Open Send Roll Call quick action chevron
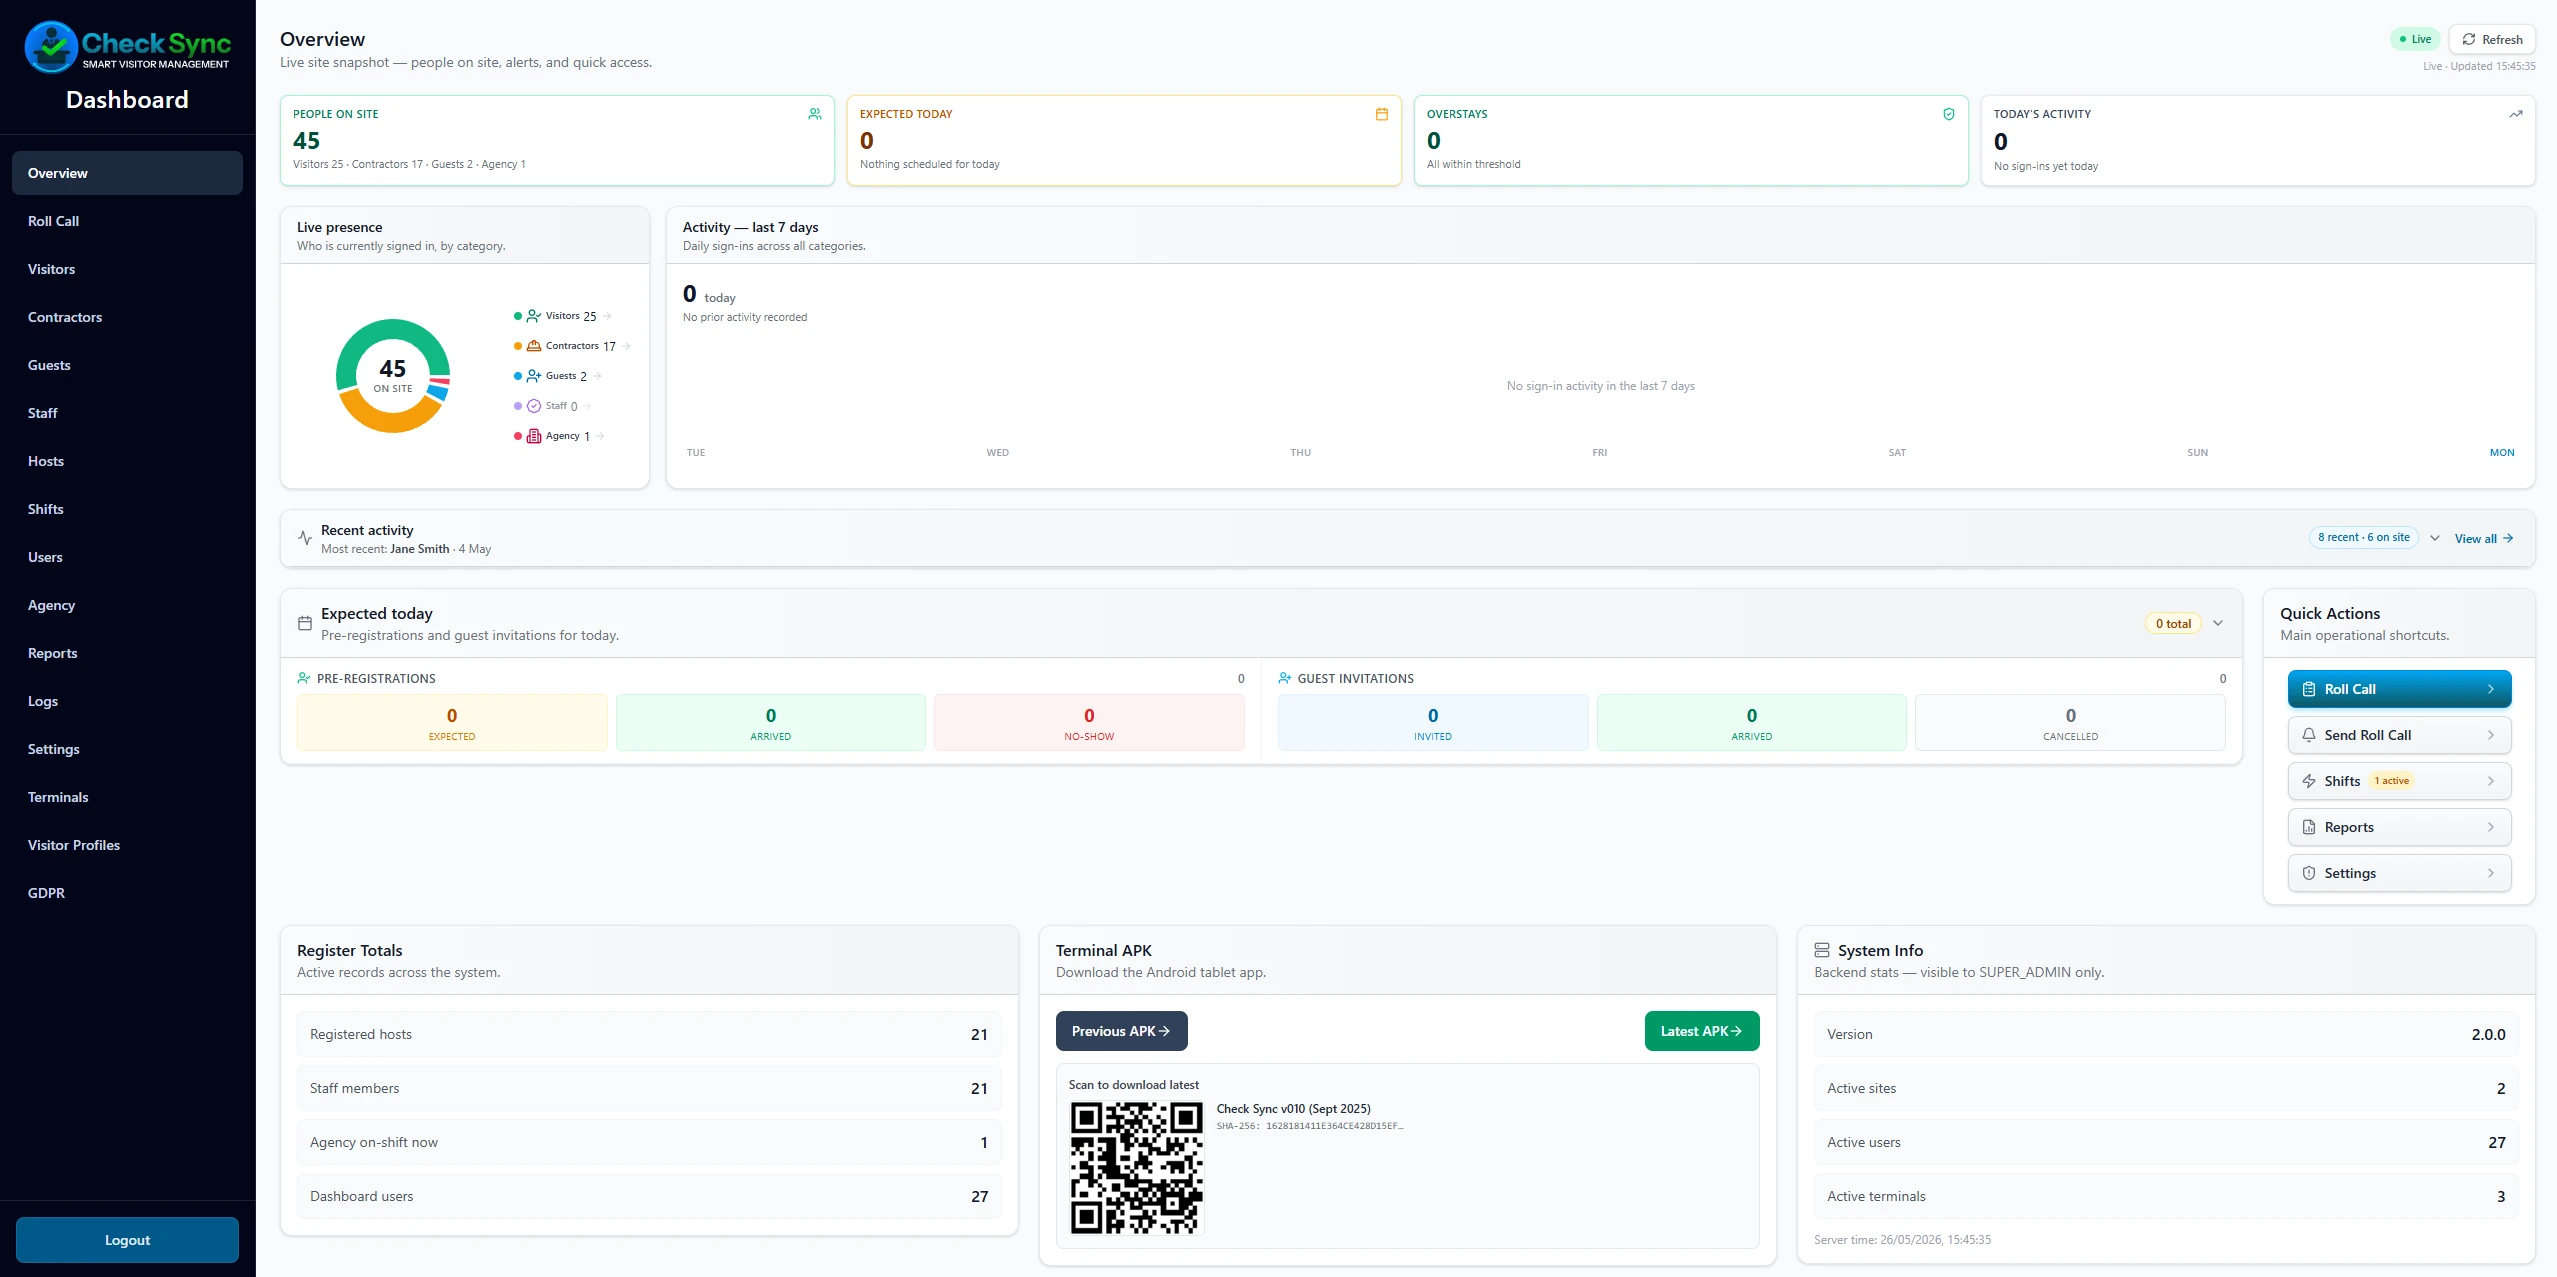Viewport: 2557px width, 1277px height. [x=2491, y=735]
